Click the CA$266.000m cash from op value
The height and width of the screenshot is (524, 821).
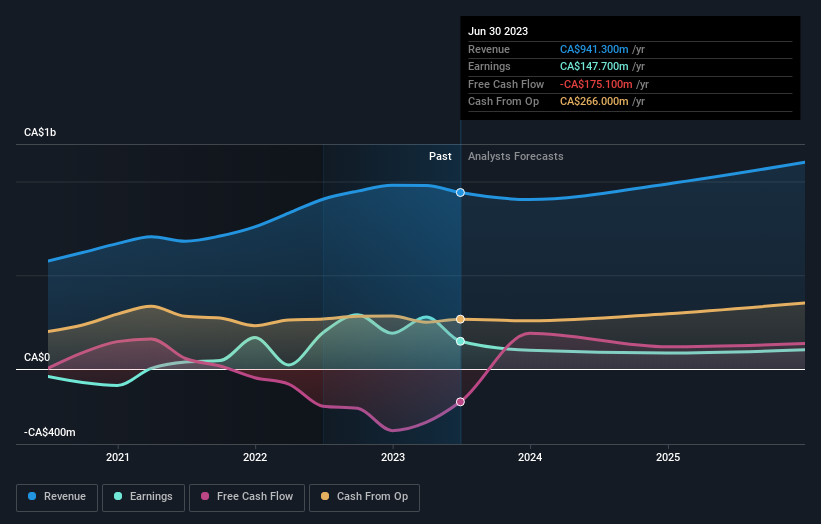pyautogui.click(x=594, y=102)
